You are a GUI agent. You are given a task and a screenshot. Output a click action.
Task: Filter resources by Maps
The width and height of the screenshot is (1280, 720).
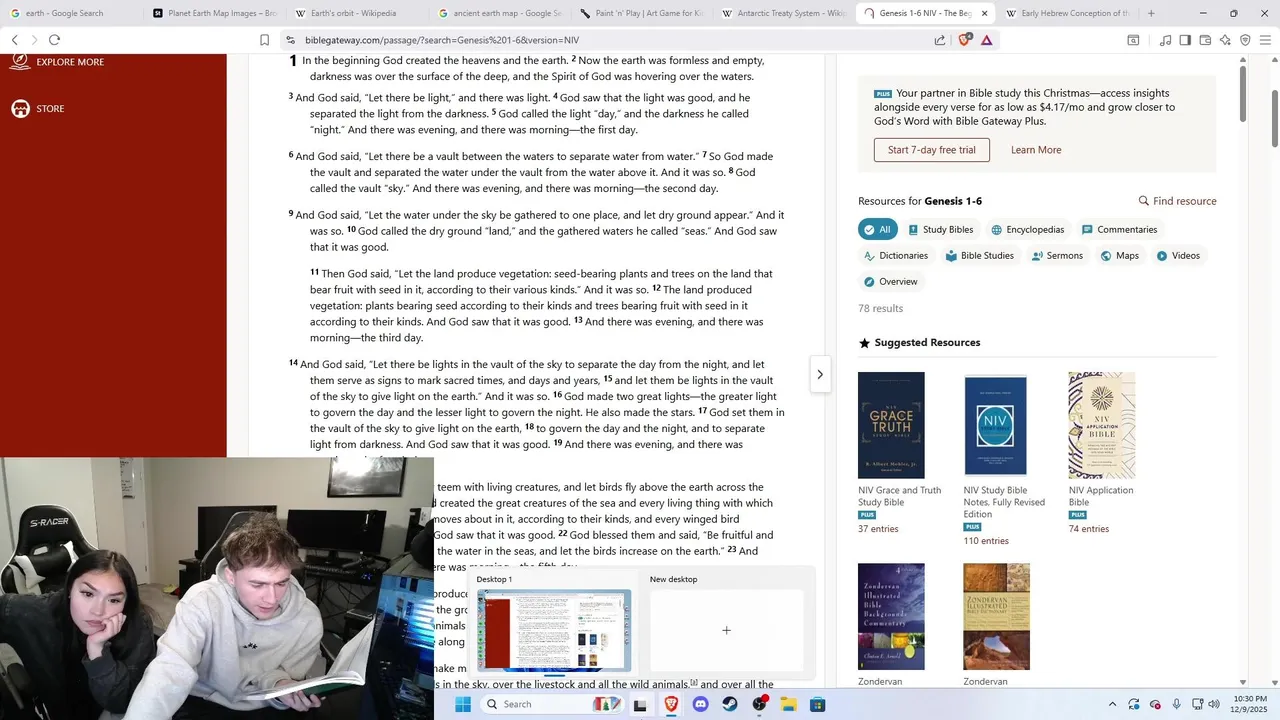[1119, 256]
